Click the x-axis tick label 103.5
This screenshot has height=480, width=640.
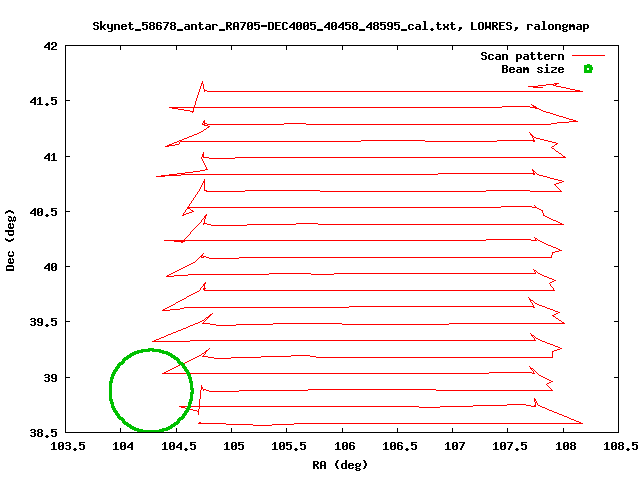[x=68, y=446]
